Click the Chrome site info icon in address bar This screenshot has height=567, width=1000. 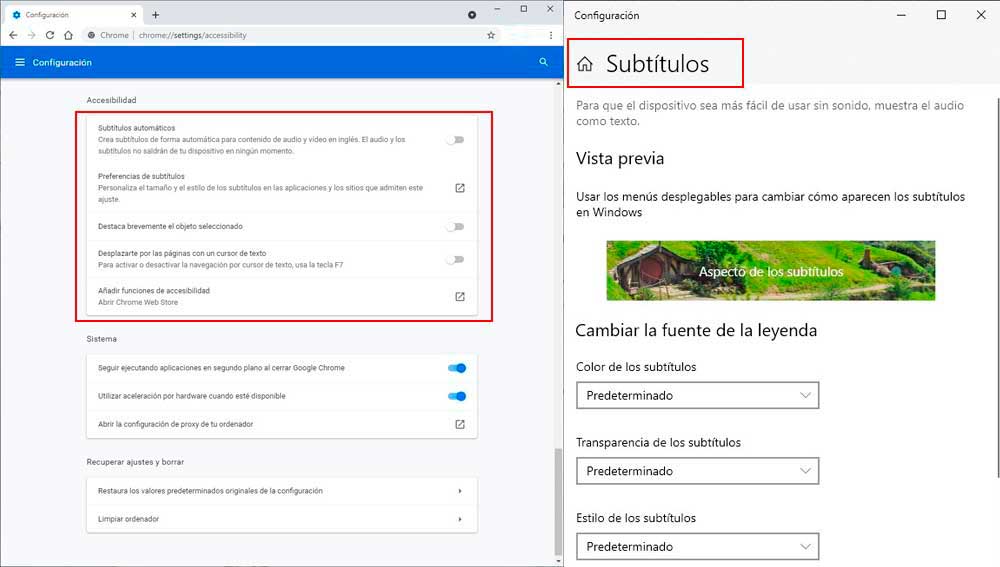[91, 35]
